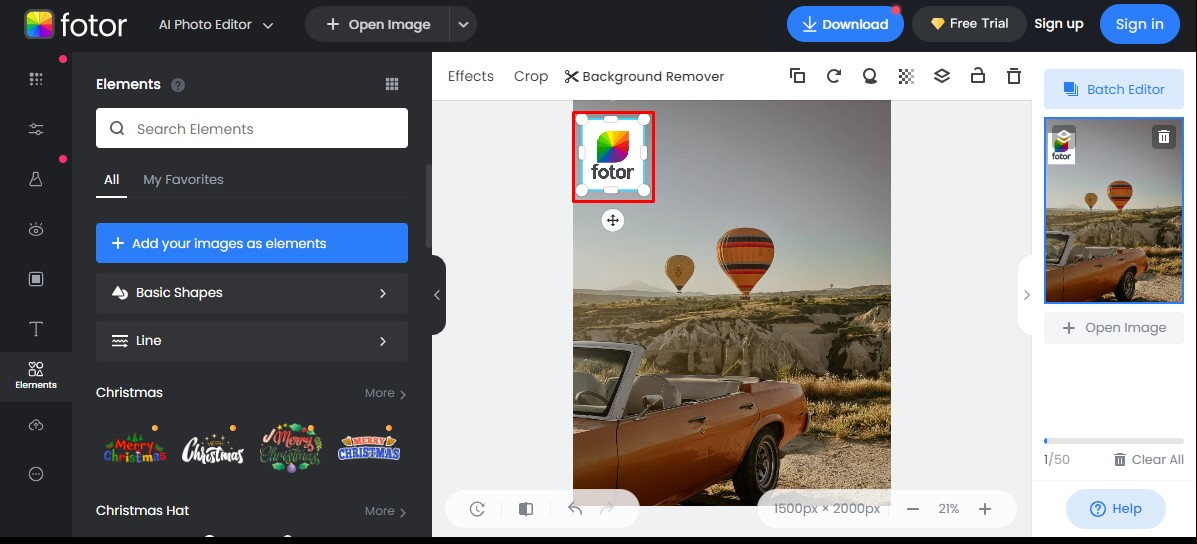Open the Text tool in sidebar

coord(36,329)
